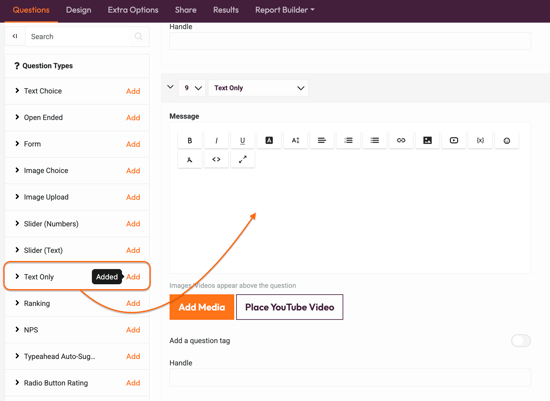Add a Ranking question
The image size is (550, 401).
tap(133, 303)
